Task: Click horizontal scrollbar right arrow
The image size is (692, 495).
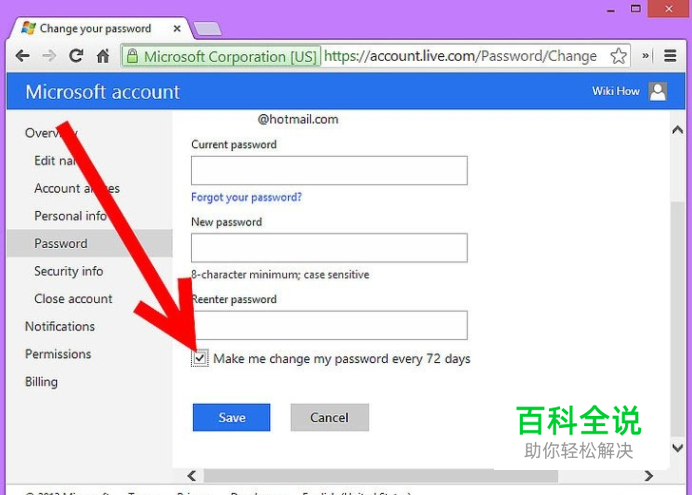Action: [648, 476]
